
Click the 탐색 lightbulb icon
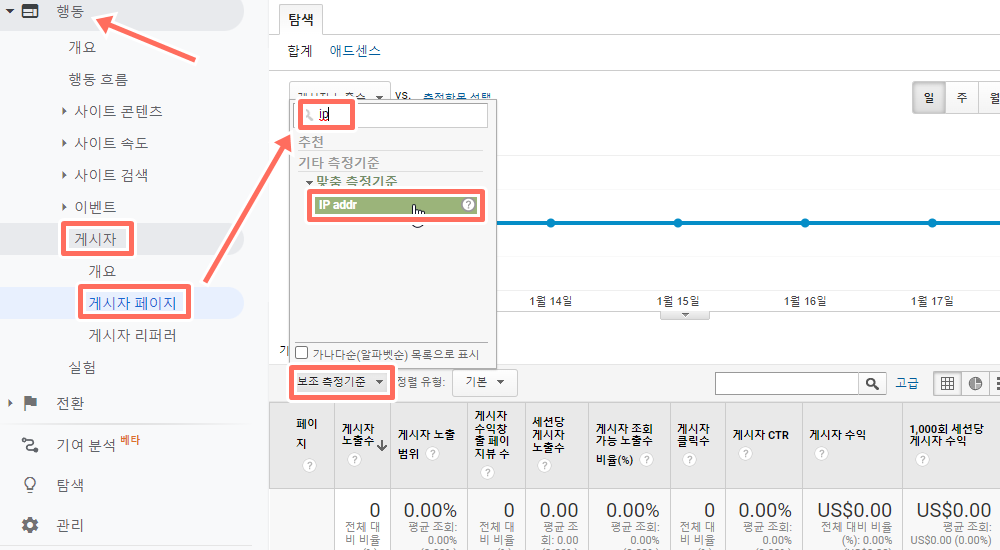pos(30,485)
